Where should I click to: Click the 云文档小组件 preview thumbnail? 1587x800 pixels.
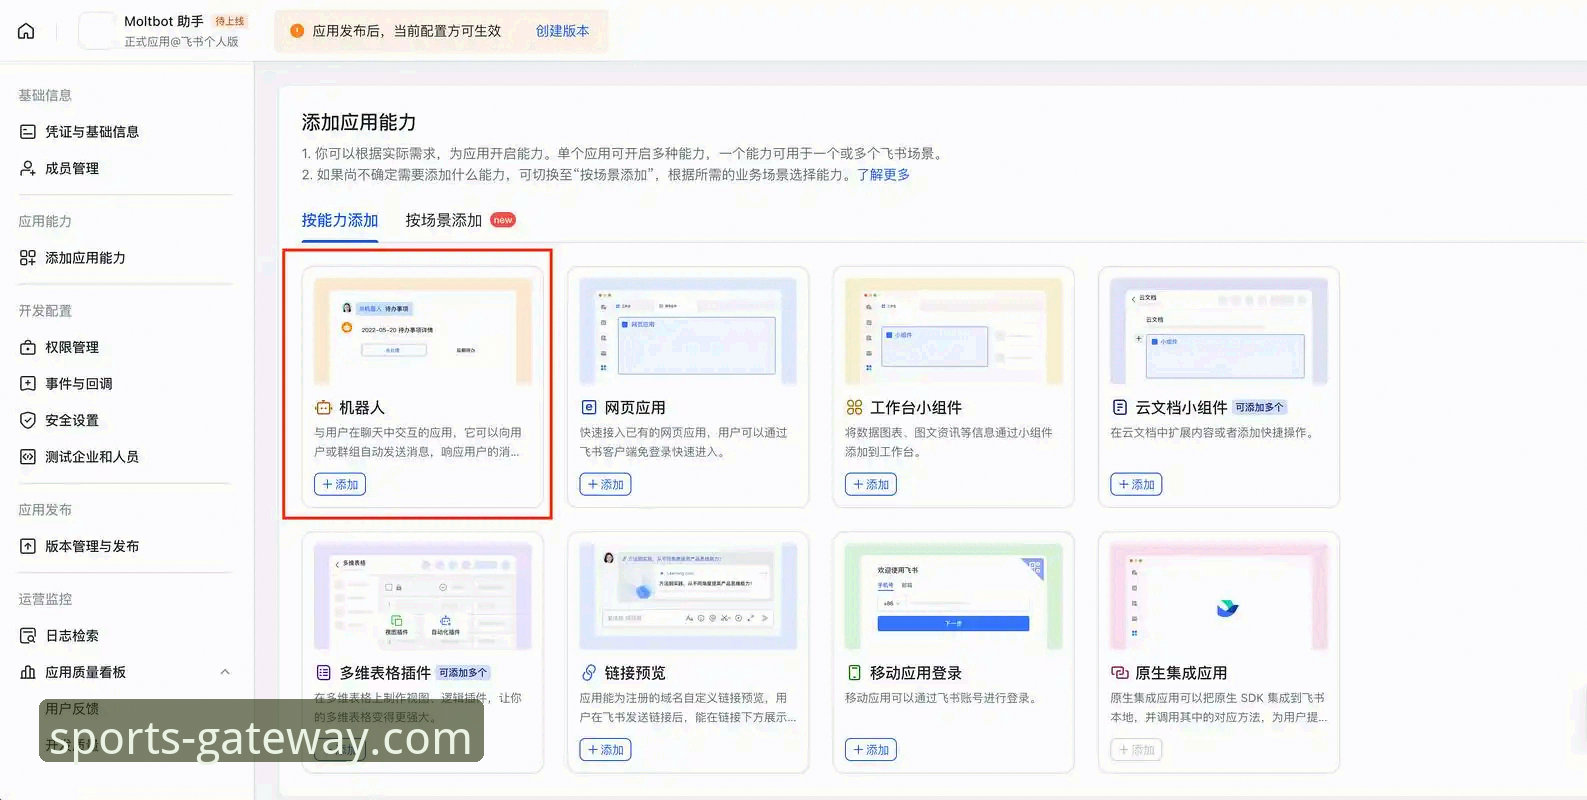point(1219,332)
